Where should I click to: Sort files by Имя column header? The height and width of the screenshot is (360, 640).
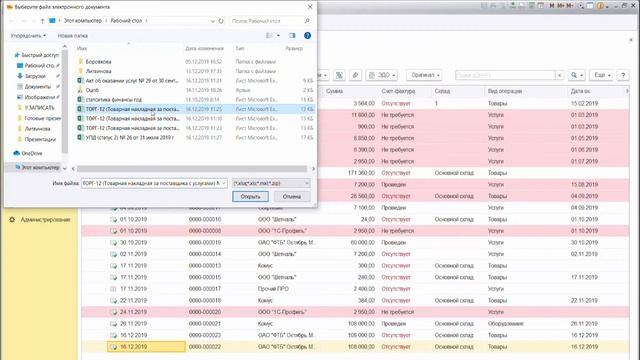(x=82, y=48)
